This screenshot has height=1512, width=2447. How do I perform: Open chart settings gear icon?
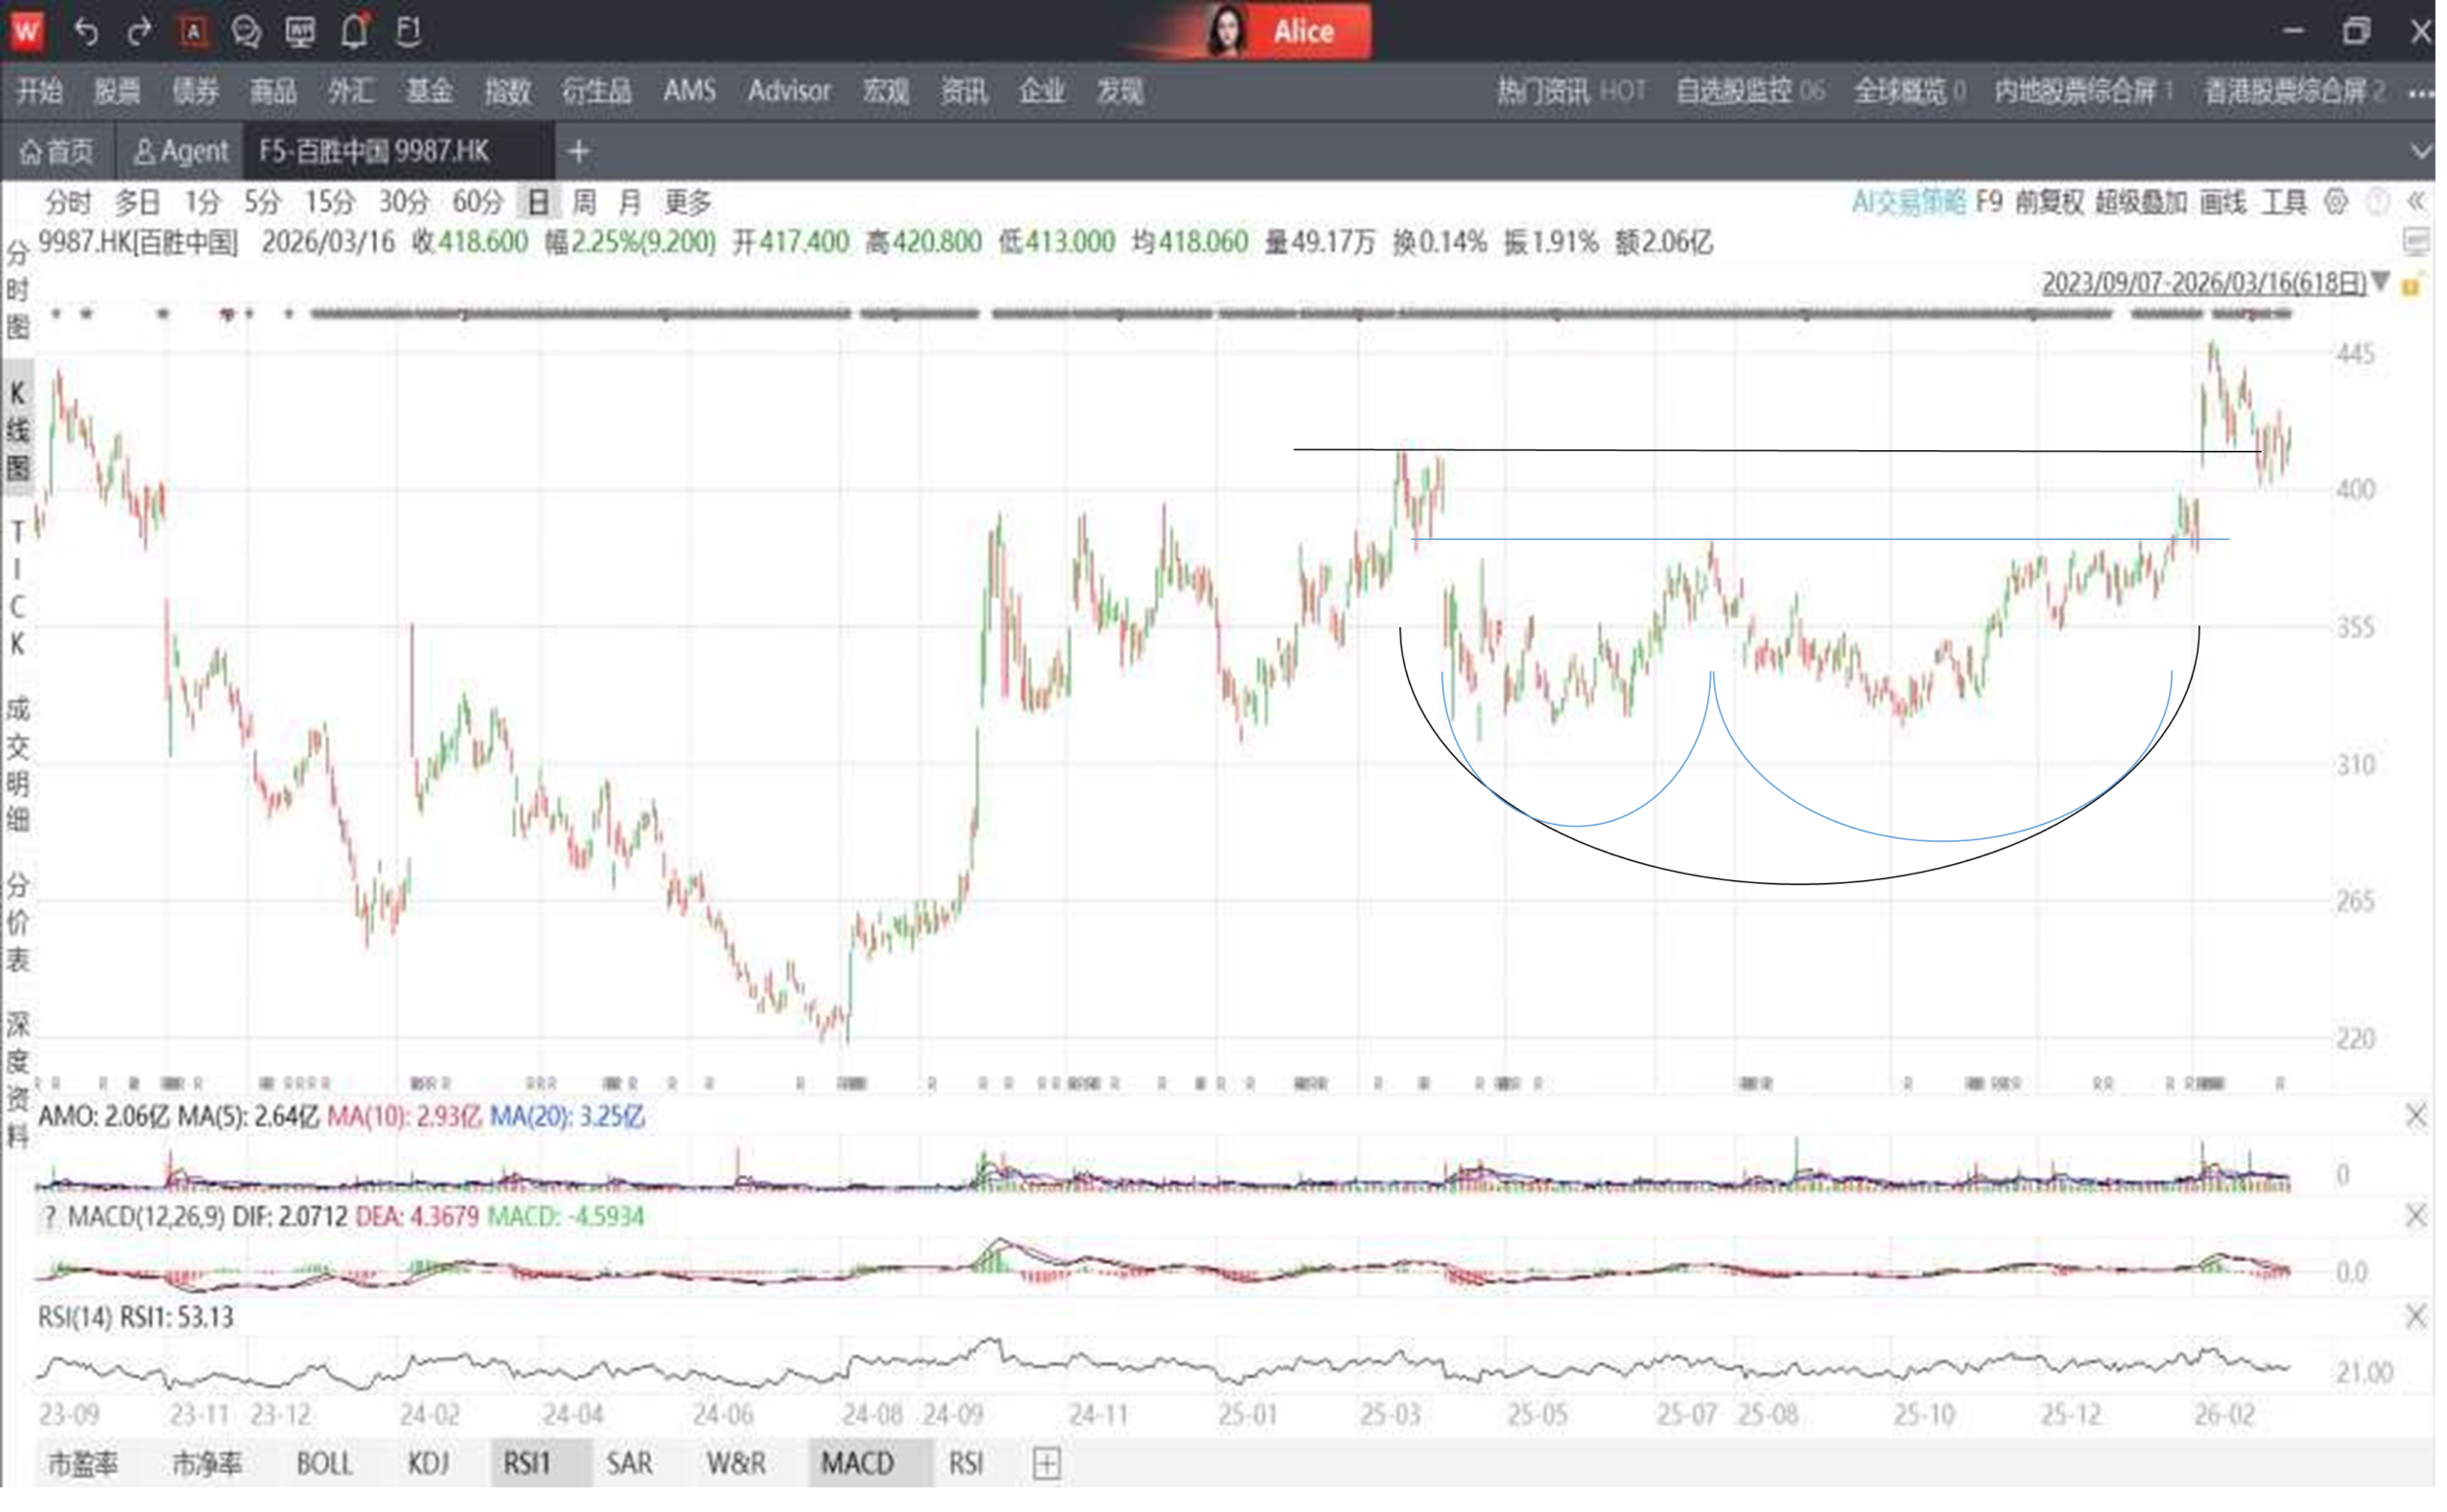2336,203
